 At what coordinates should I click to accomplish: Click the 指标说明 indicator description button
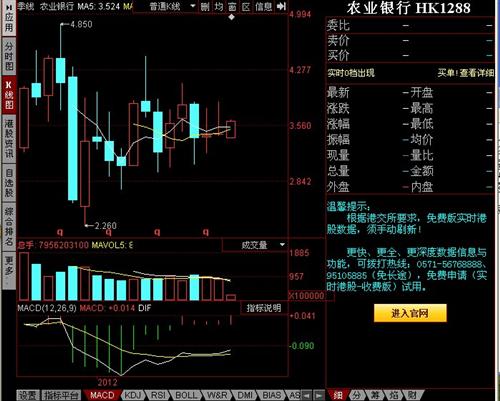point(264,308)
